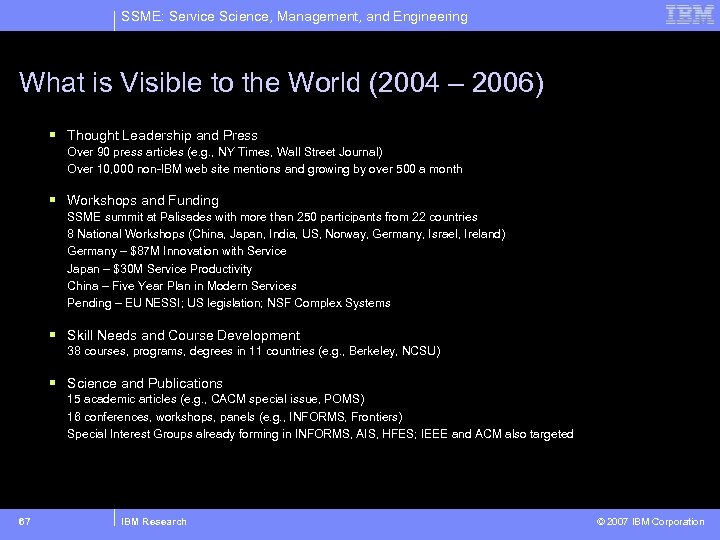Click line "Pending – EU NESSI; US legislation"
Viewport: 720px width, 540px height.
point(229,303)
